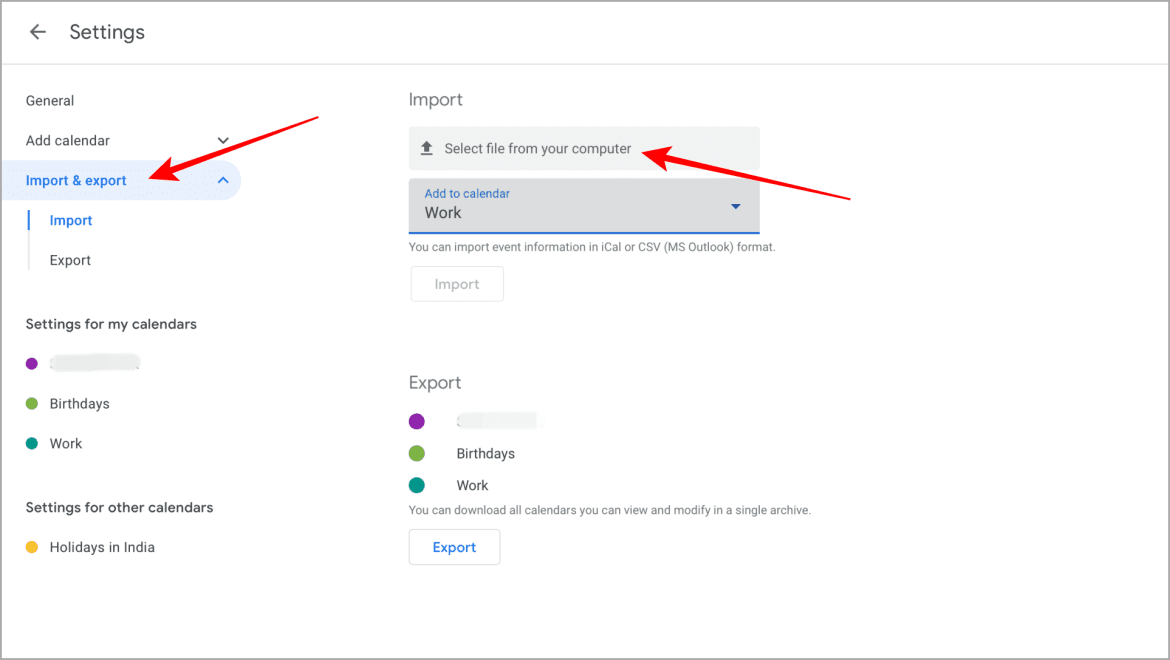Open Birthdays calendar settings in the sidebar
The height and width of the screenshot is (660, 1170).
point(79,404)
